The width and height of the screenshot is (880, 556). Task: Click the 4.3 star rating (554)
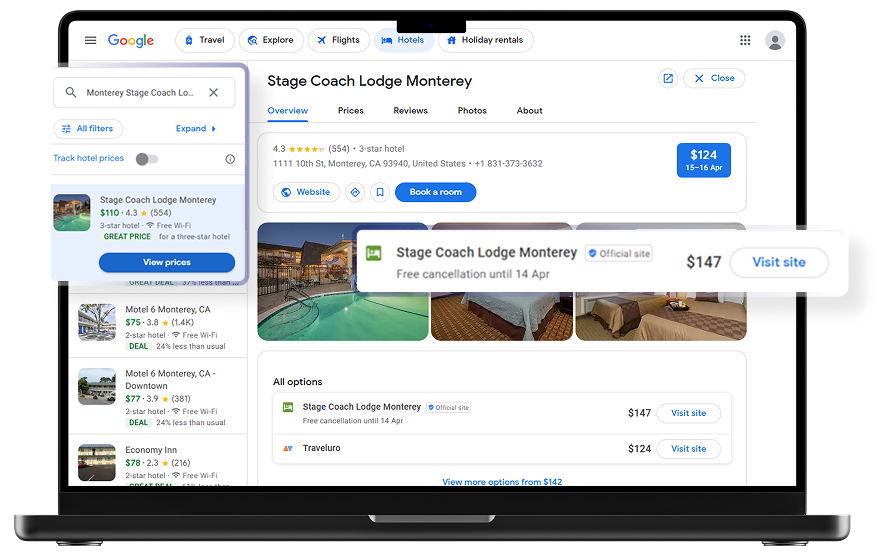coord(311,149)
